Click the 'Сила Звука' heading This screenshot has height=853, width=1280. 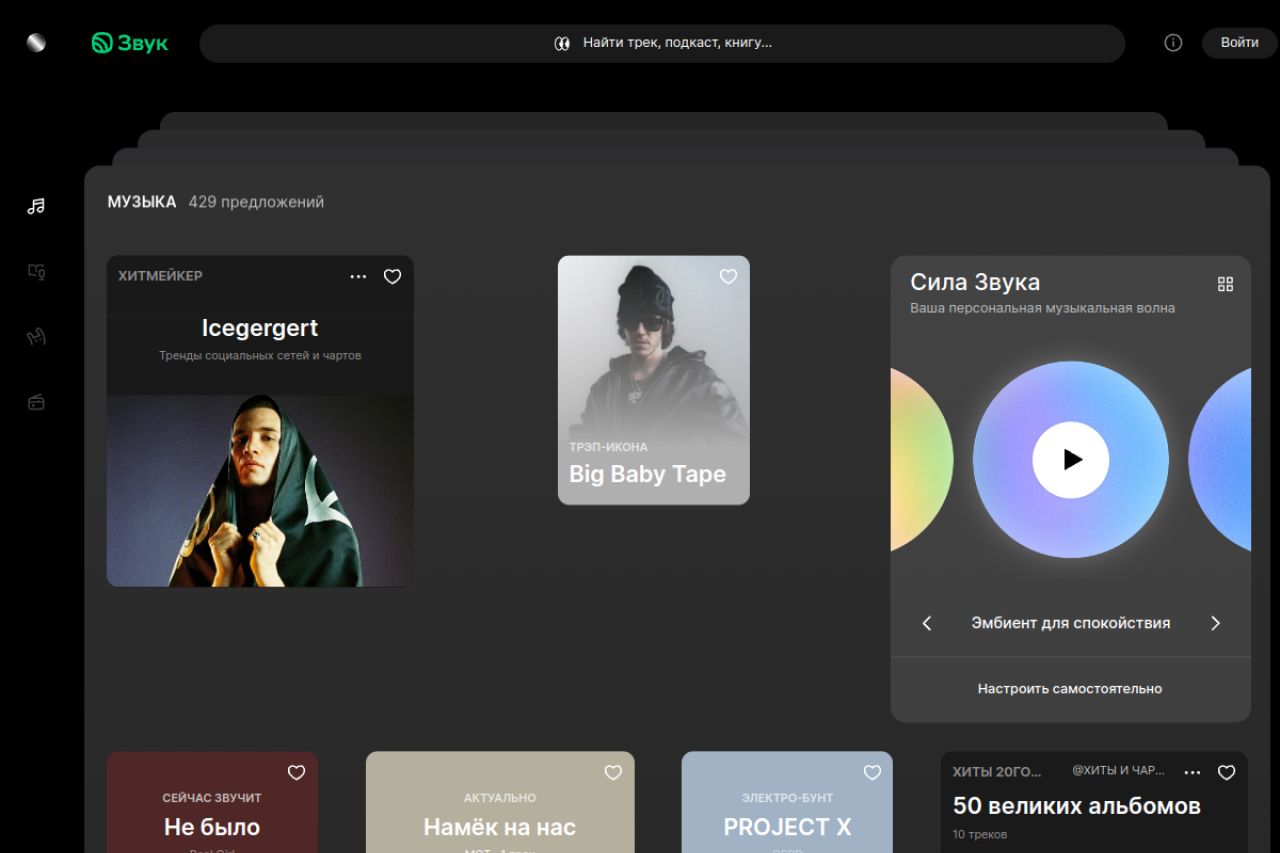pyautogui.click(x=975, y=282)
